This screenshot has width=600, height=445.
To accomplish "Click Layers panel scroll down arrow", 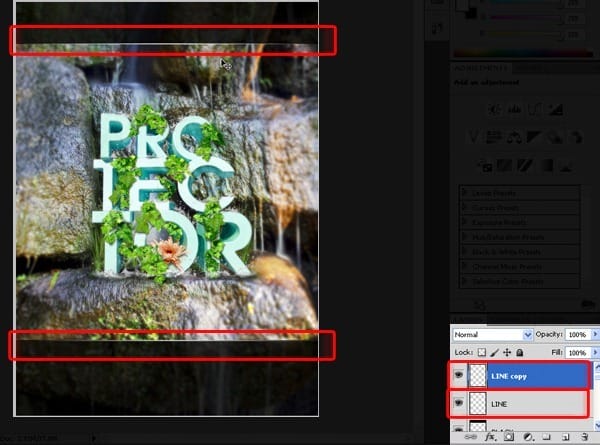I will [597, 425].
